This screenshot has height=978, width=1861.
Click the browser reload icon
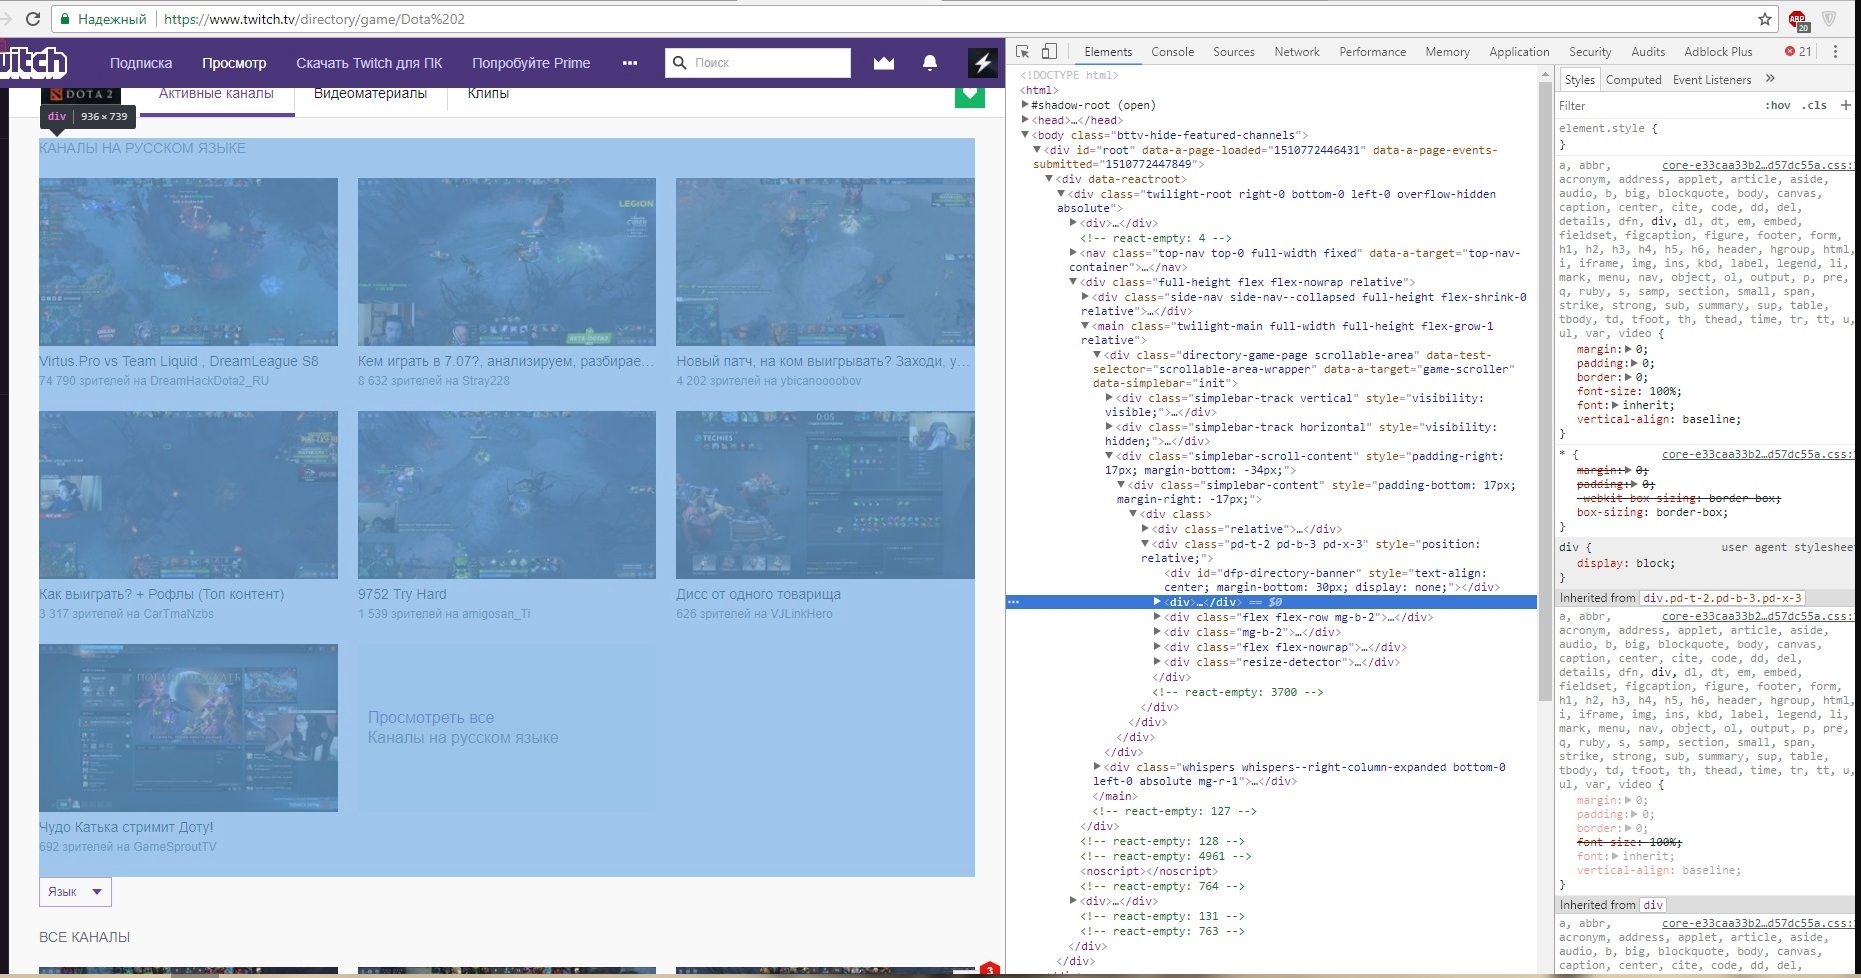tap(33, 19)
